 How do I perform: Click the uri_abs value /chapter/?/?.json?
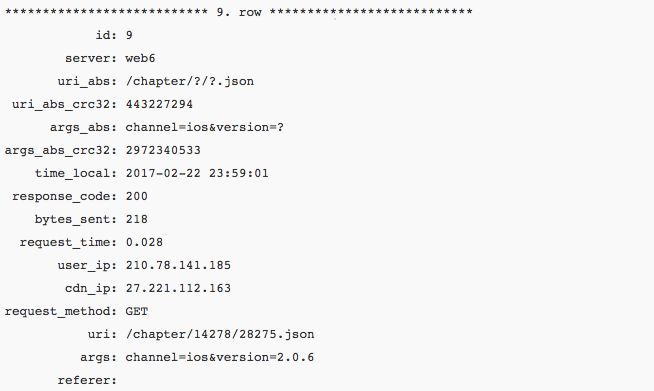point(190,81)
